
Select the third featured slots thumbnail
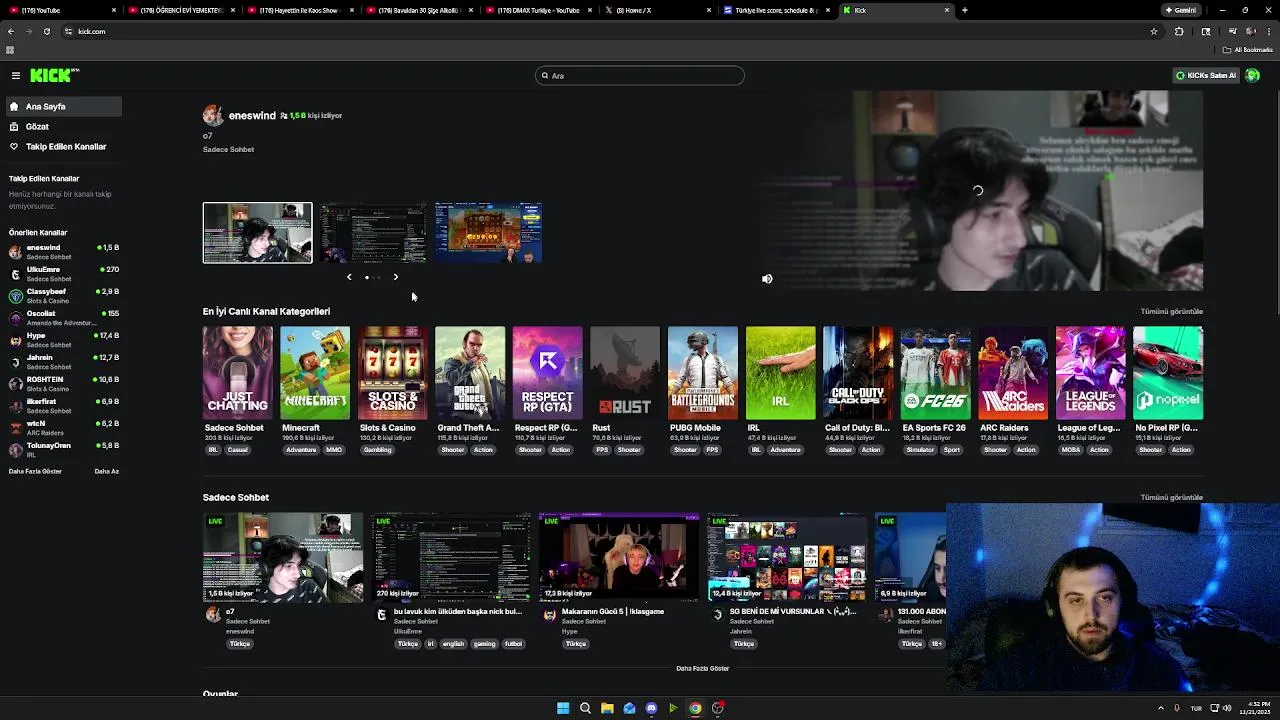(488, 233)
